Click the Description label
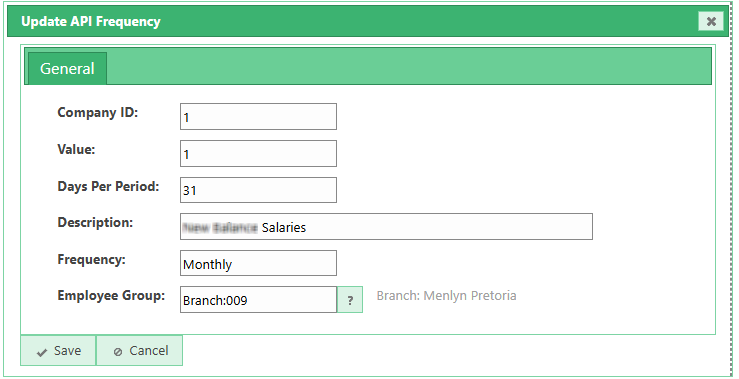 click(x=95, y=222)
